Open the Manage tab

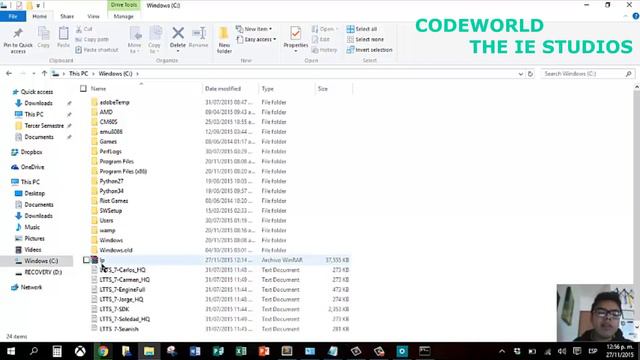tap(124, 16)
